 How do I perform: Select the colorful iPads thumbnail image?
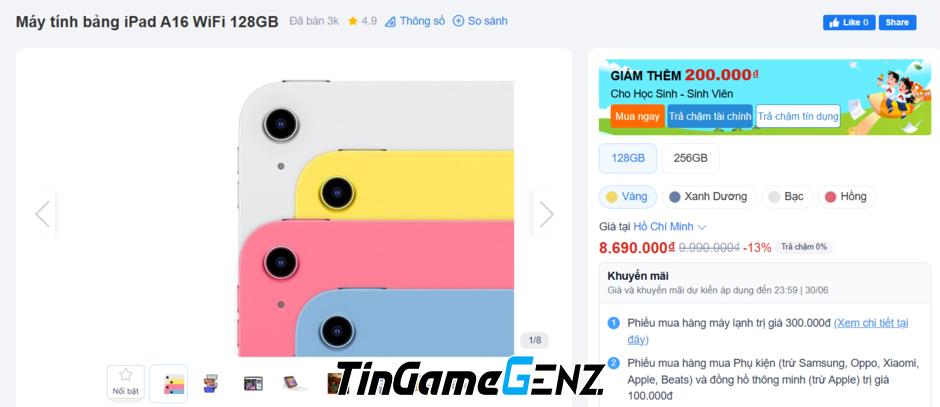(x=168, y=384)
